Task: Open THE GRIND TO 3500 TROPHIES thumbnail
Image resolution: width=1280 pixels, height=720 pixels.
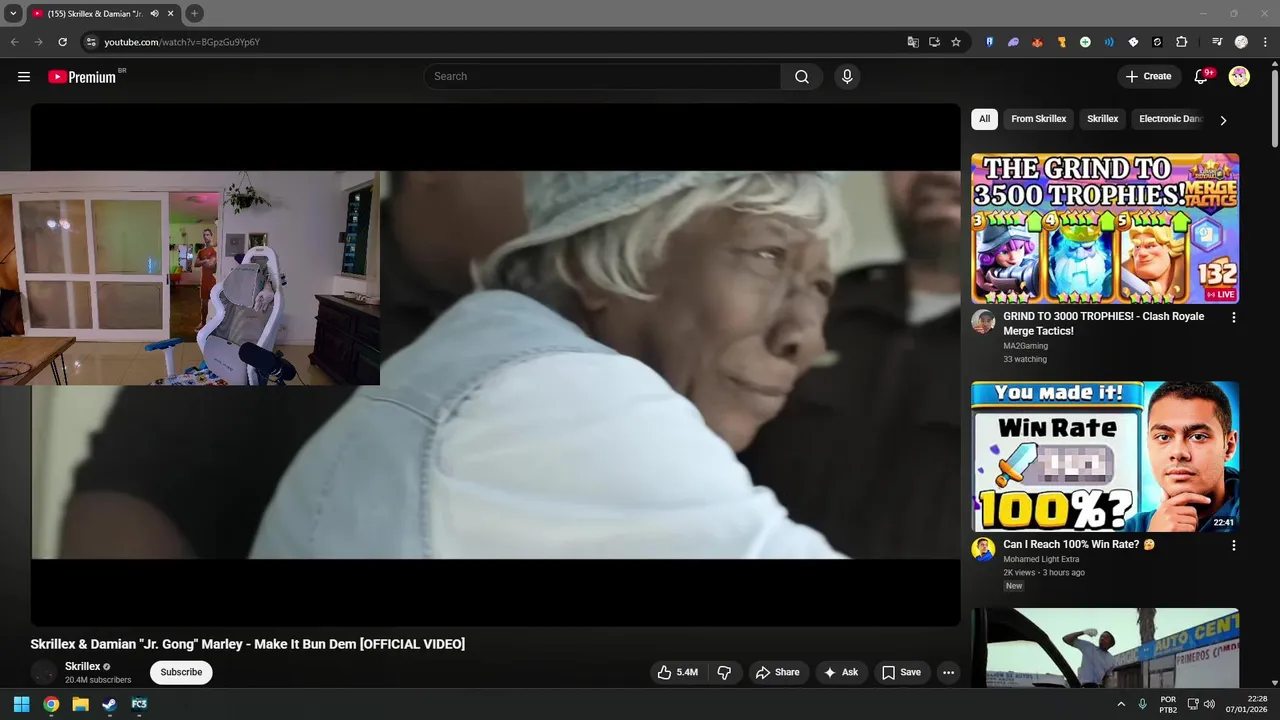Action: pos(1105,228)
